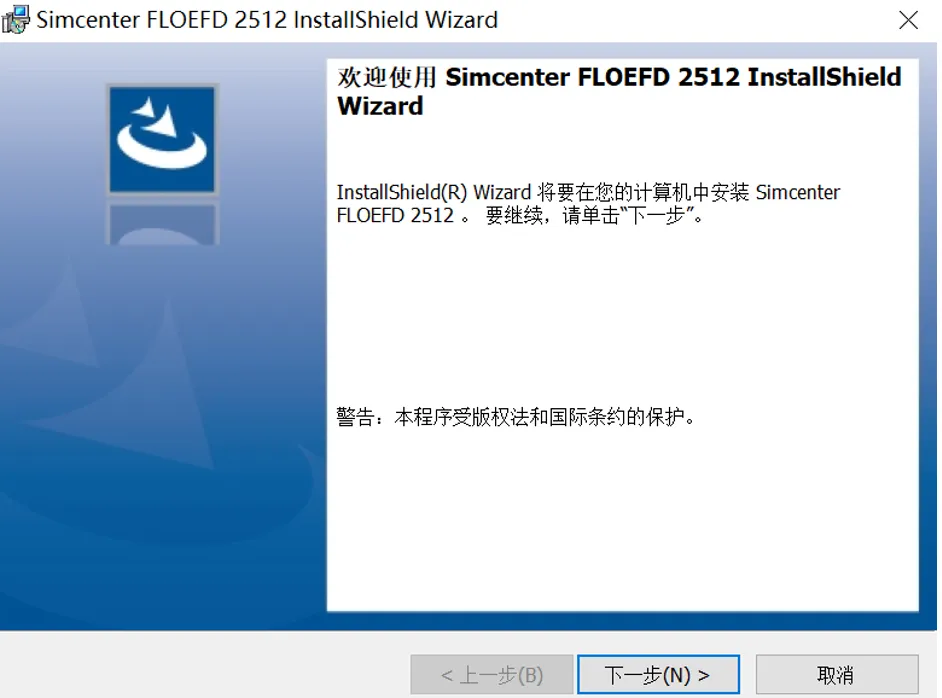The height and width of the screenshot is (698, 942).
Task: Click the empty gray bar left of 上一步
Action: pyautogui.click(x=204, y=667)
